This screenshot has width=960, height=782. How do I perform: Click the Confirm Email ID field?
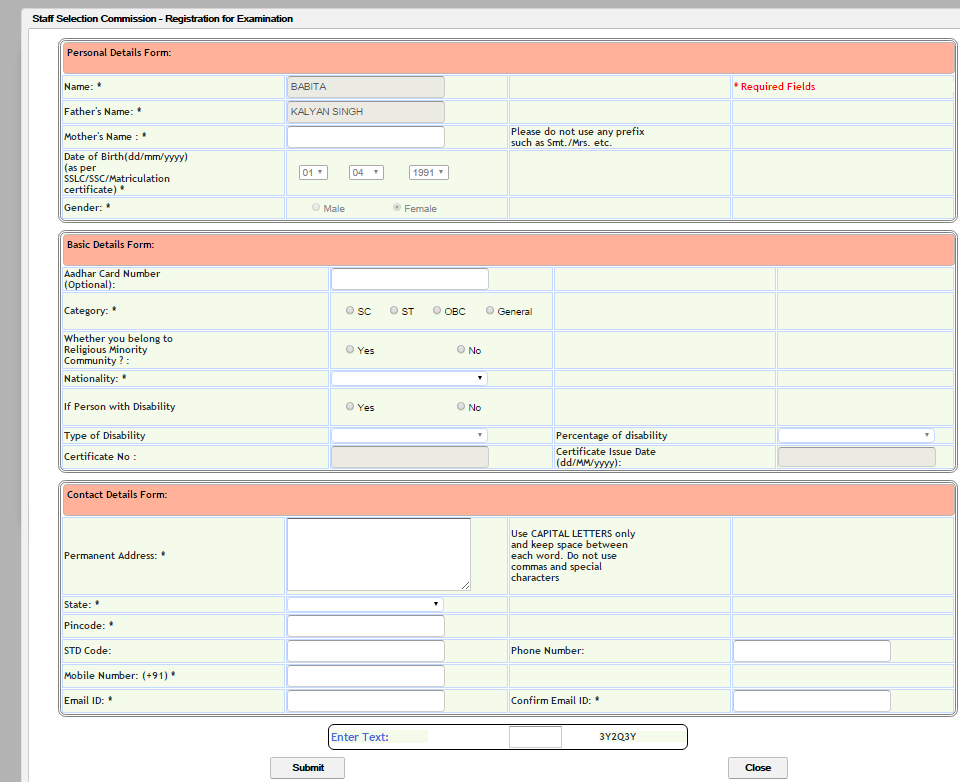[x=811, y=701]
